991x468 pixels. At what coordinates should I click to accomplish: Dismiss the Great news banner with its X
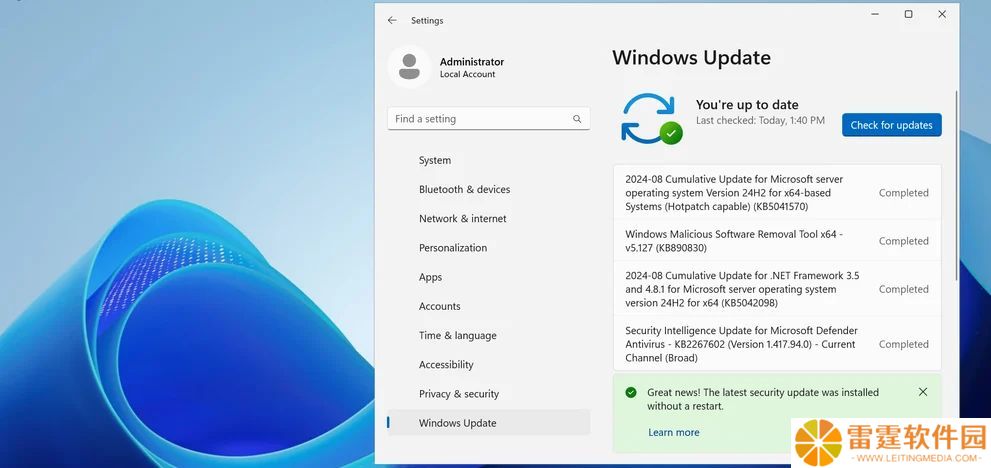[923, 392]
